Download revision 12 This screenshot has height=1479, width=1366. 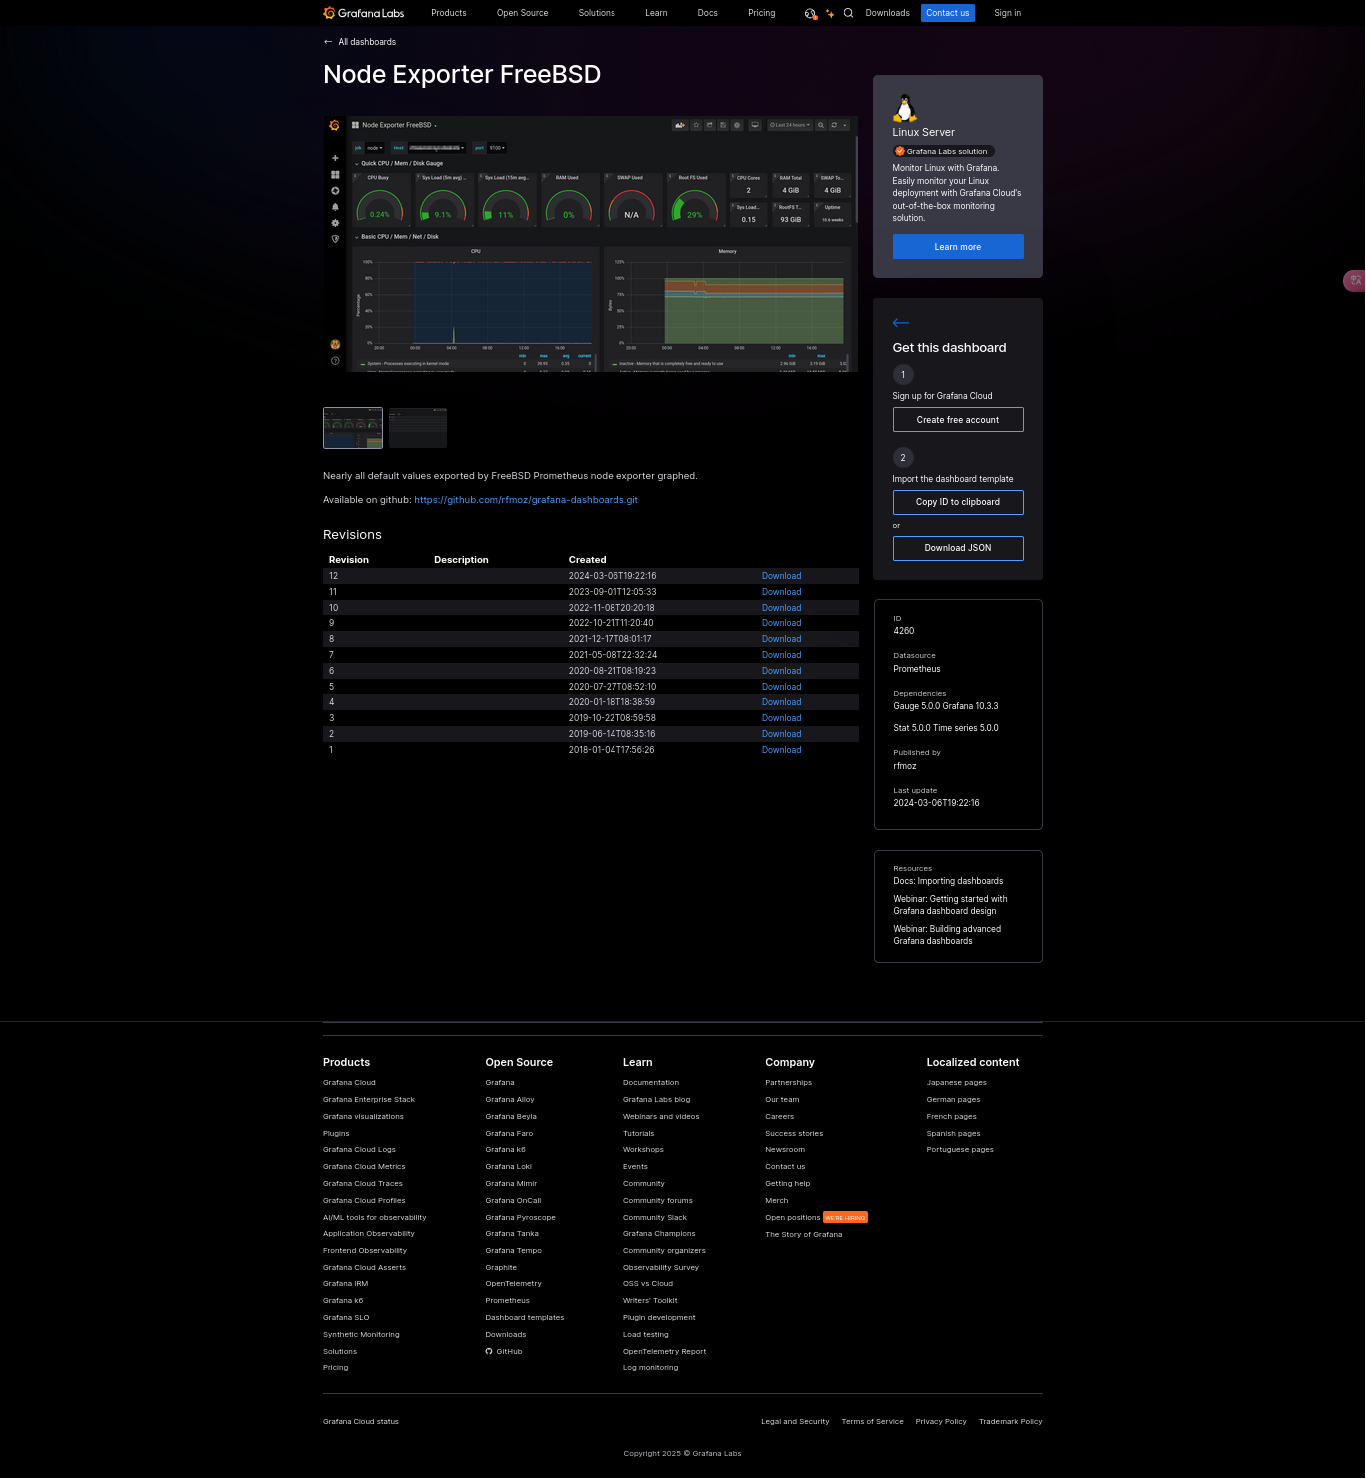tap(782, 576)
